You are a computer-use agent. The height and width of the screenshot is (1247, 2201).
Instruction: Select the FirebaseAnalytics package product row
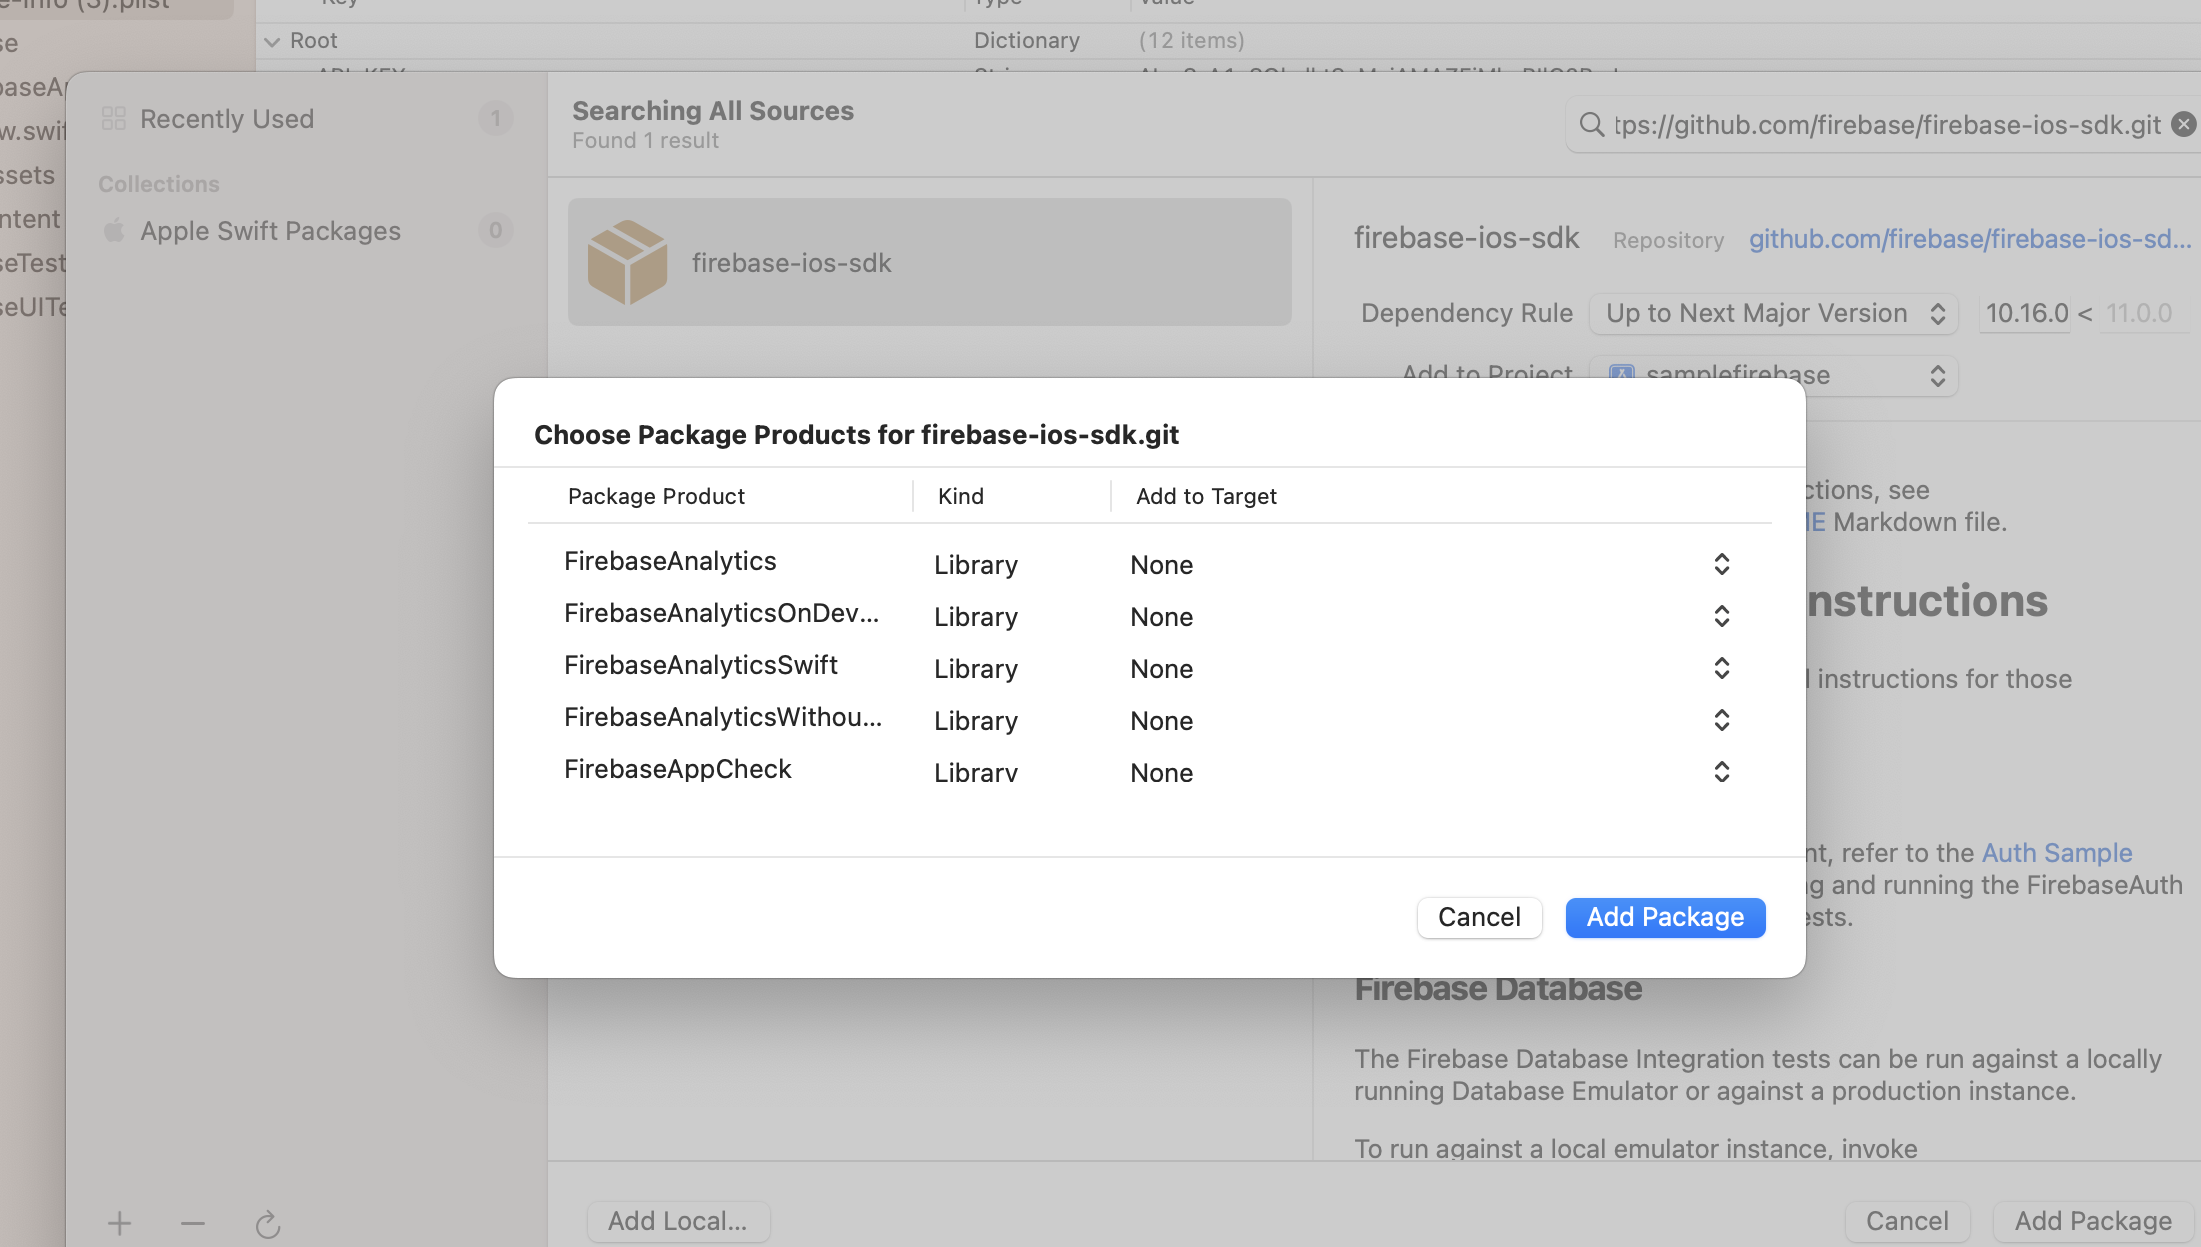[x=670, y=562]
